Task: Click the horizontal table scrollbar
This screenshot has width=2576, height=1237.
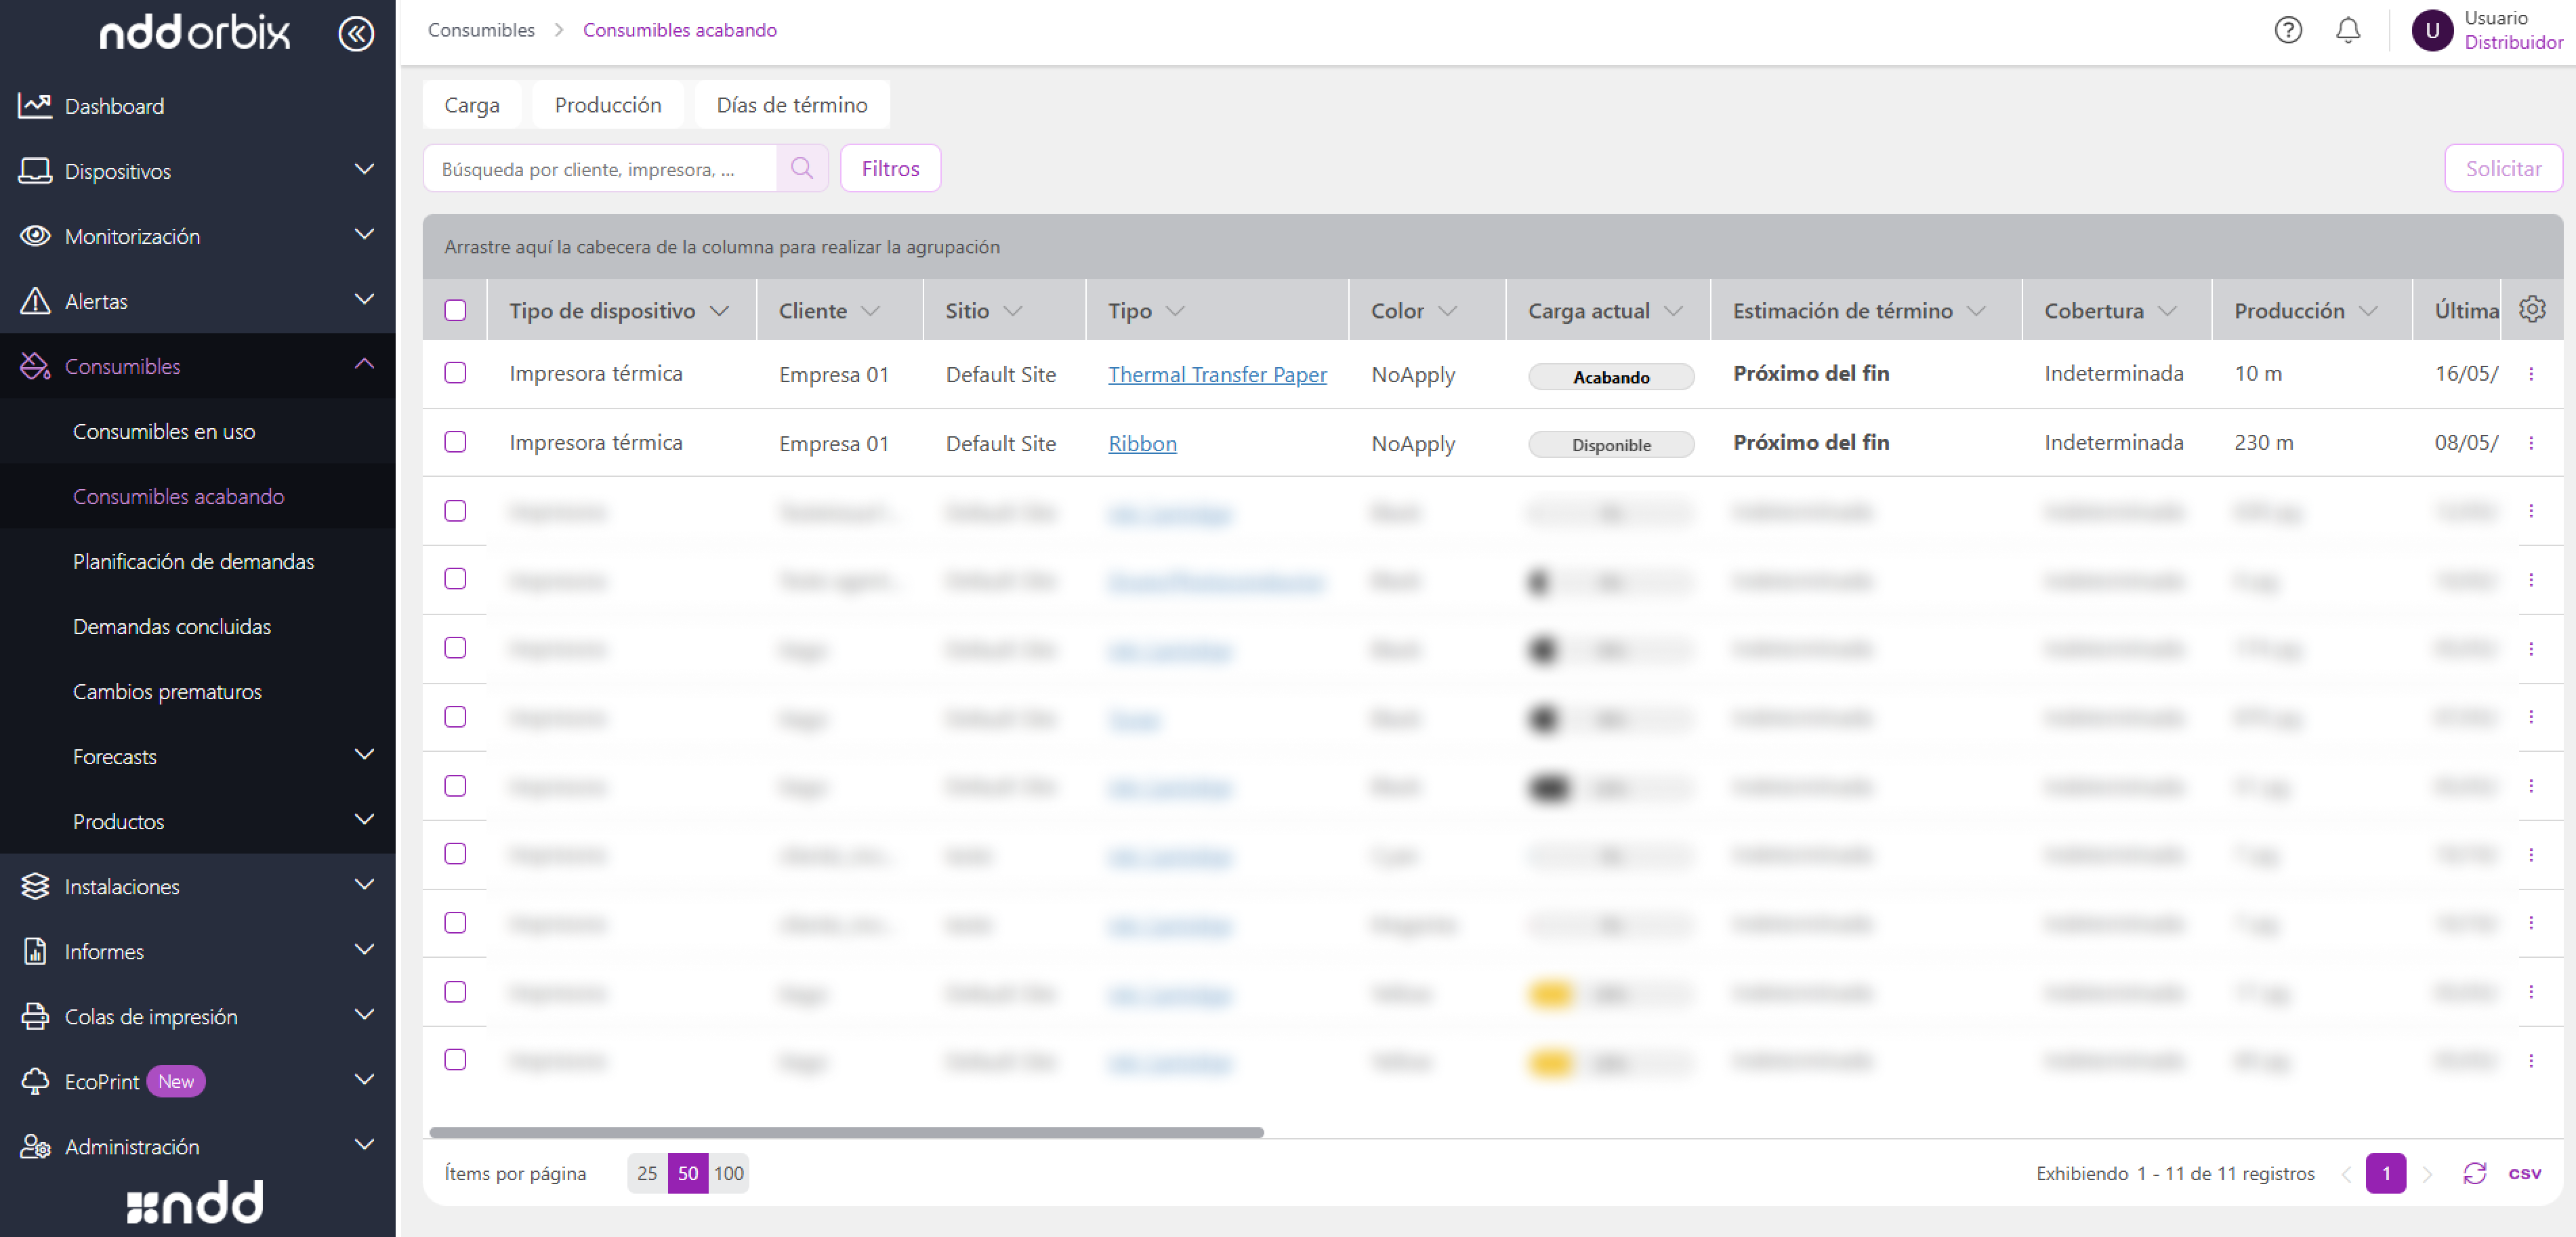Action: click(846, 1132)
